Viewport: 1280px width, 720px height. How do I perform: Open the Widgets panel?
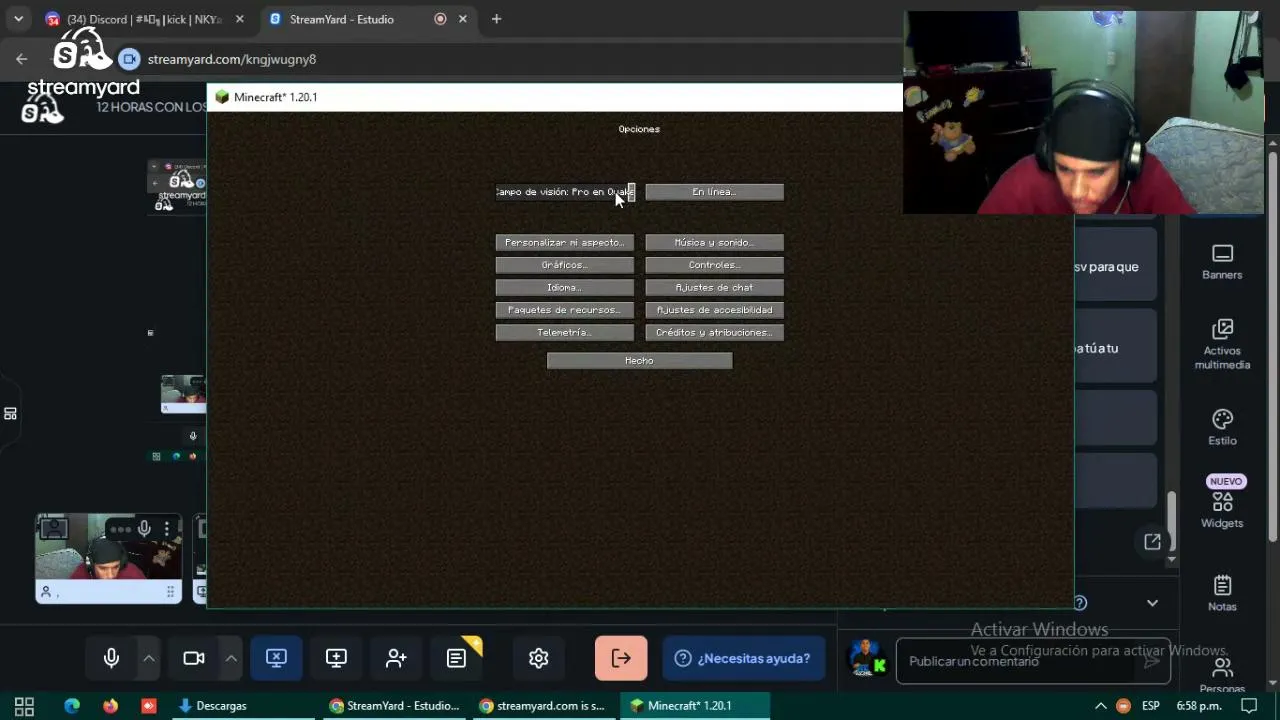[x=1222, y=503]
